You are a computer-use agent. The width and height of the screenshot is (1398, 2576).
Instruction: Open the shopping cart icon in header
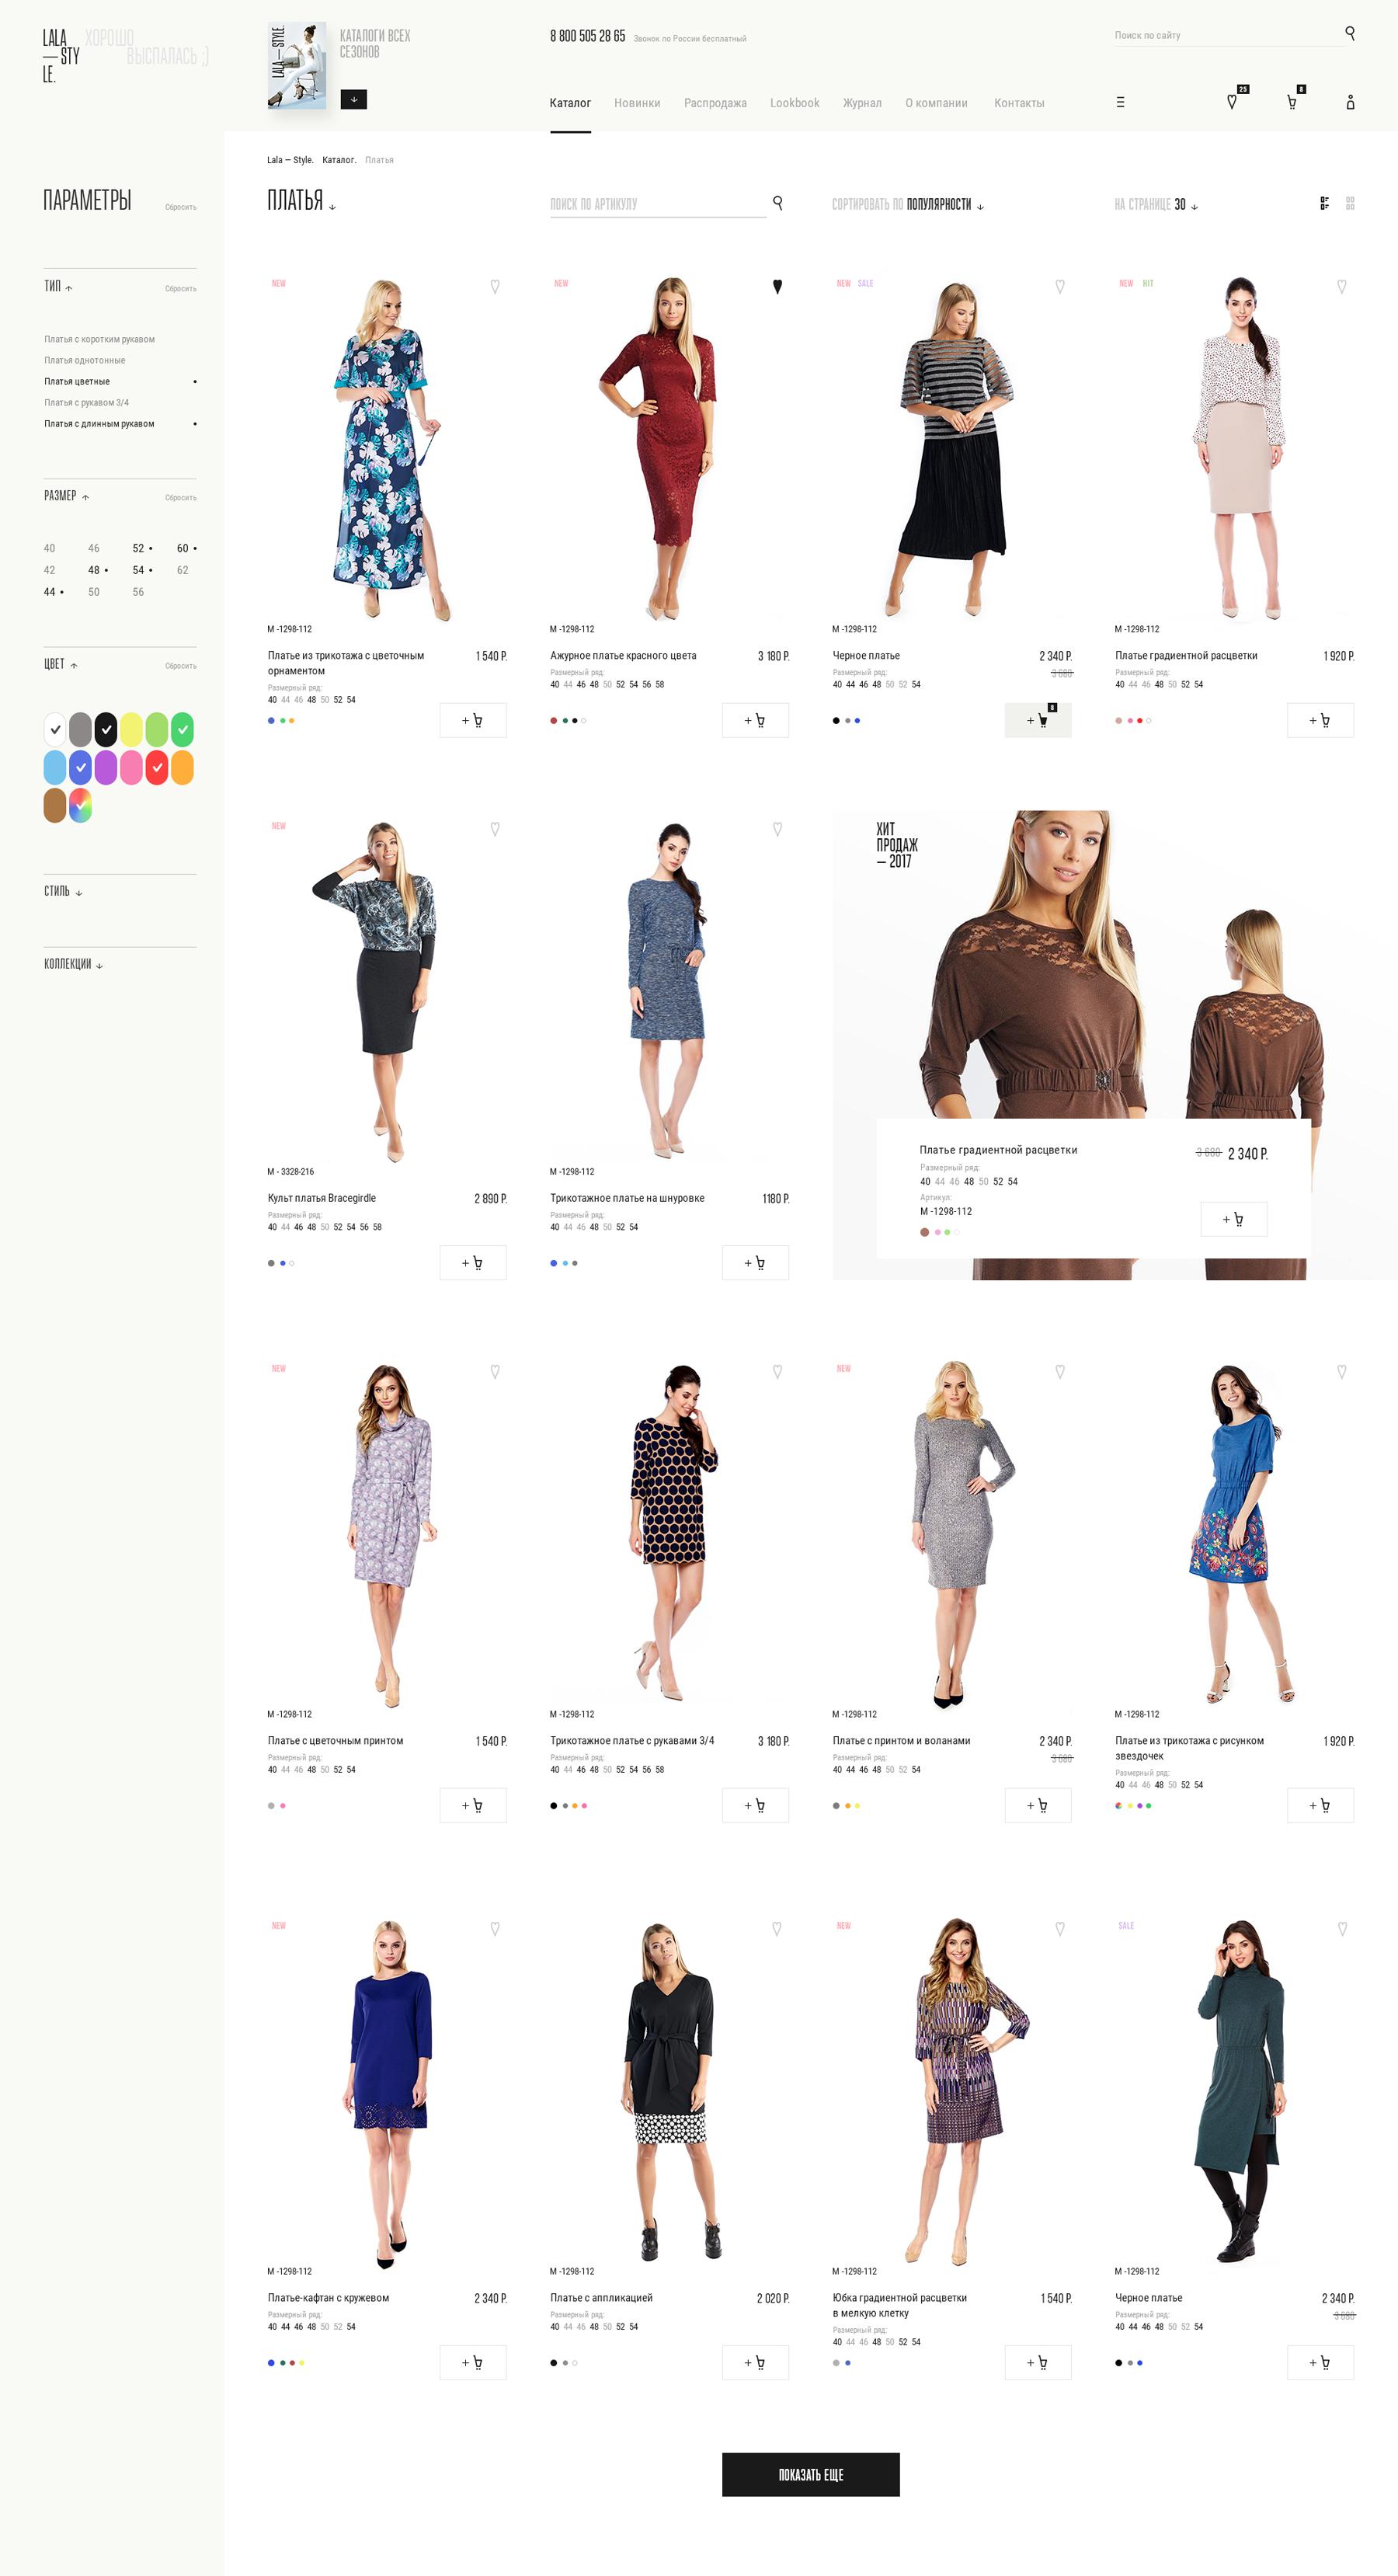(x=1291, y=102)
